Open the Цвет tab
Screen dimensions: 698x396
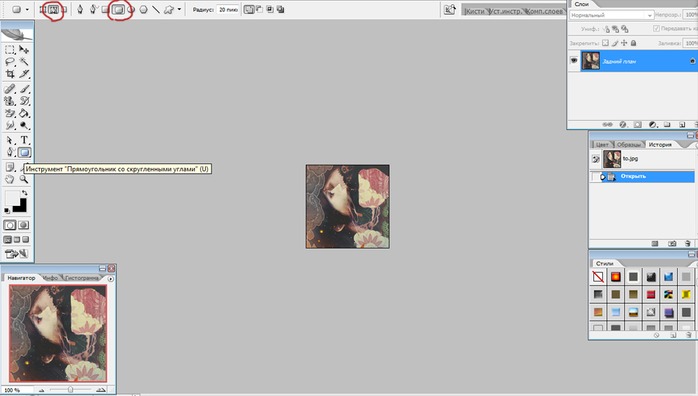(602, 145)
